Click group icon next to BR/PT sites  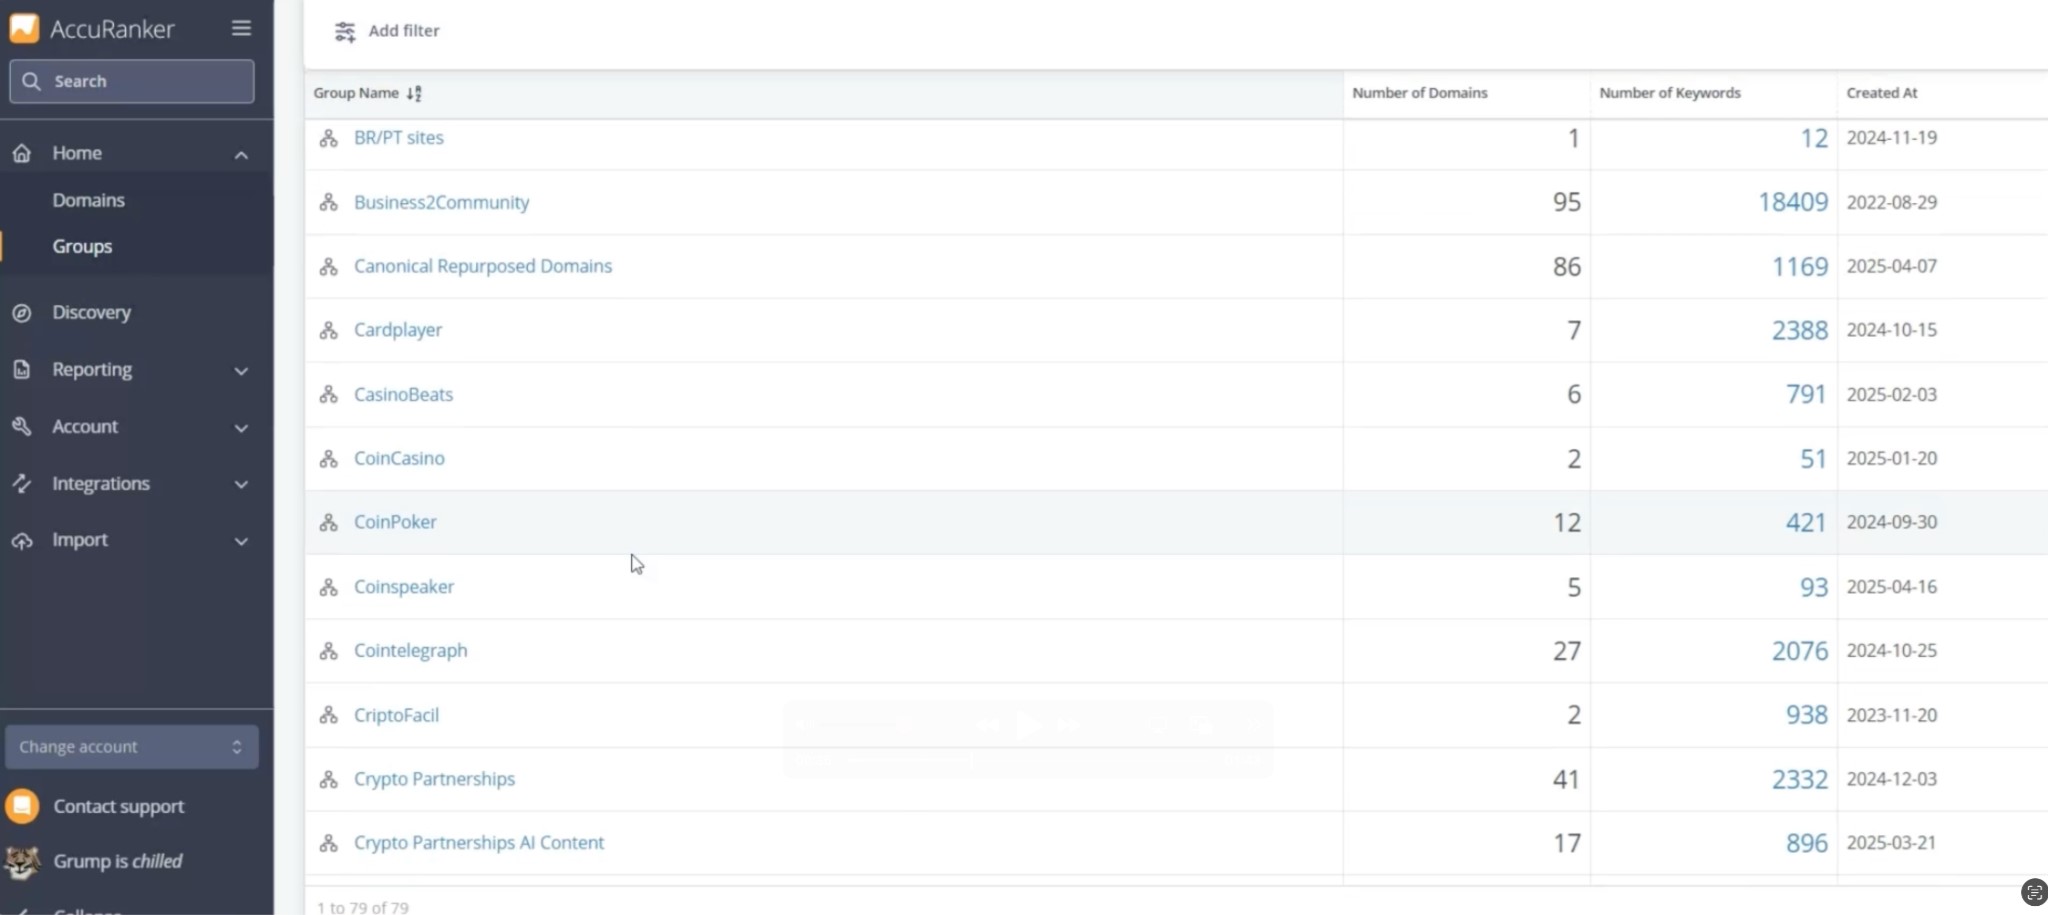[x=328, y=138]
